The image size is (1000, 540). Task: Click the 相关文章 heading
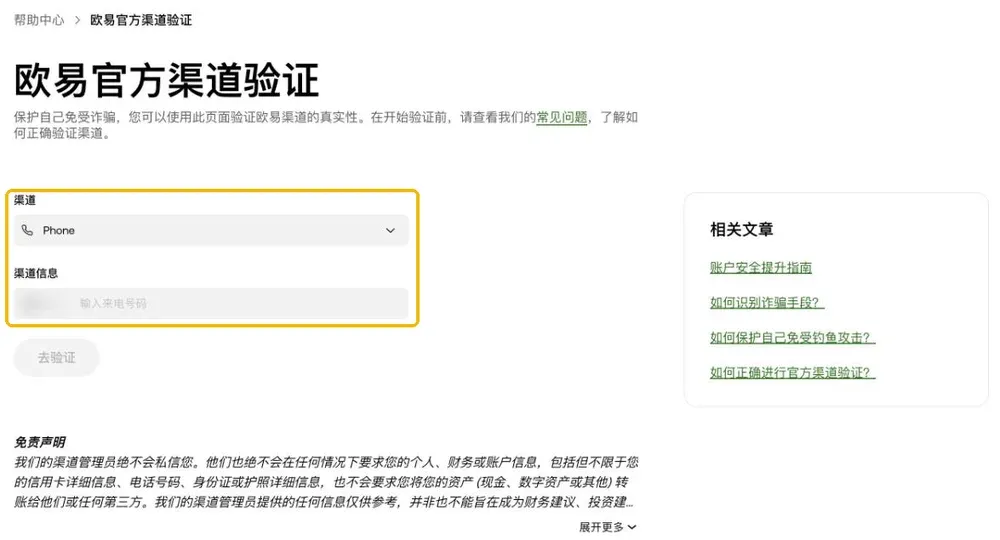click(x=742, y=230)
